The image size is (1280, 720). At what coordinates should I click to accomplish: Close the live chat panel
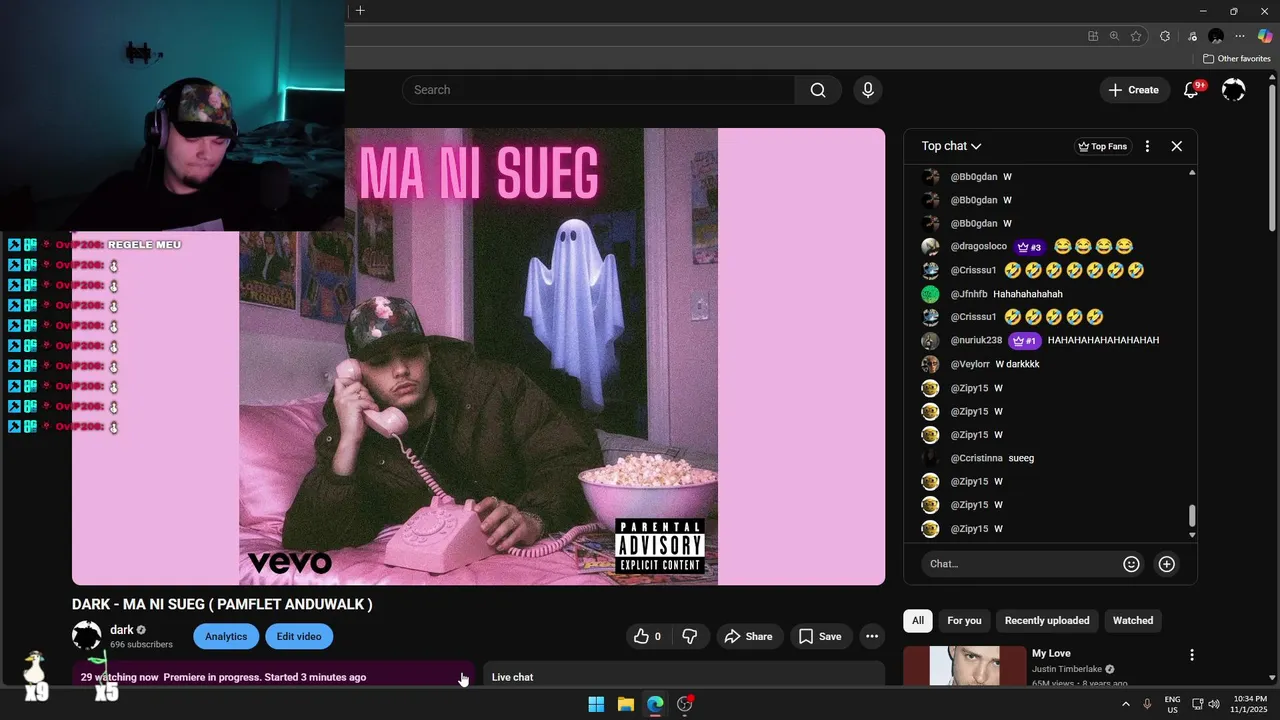[x=1177, y=146]
